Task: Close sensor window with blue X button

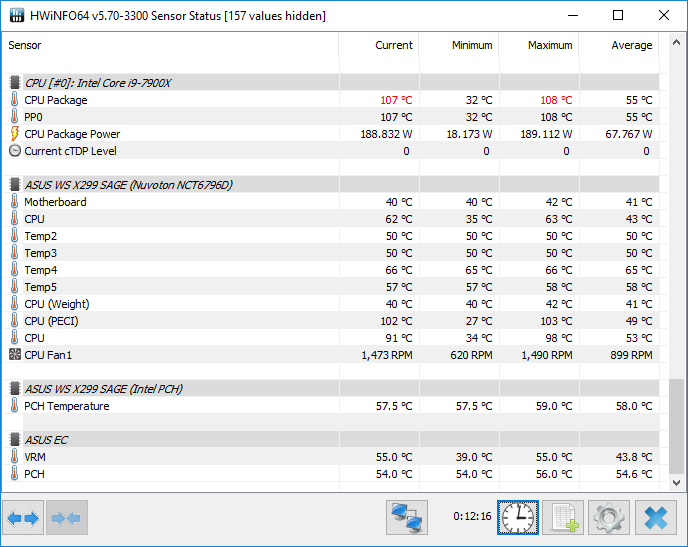Action: pos(656,518)
